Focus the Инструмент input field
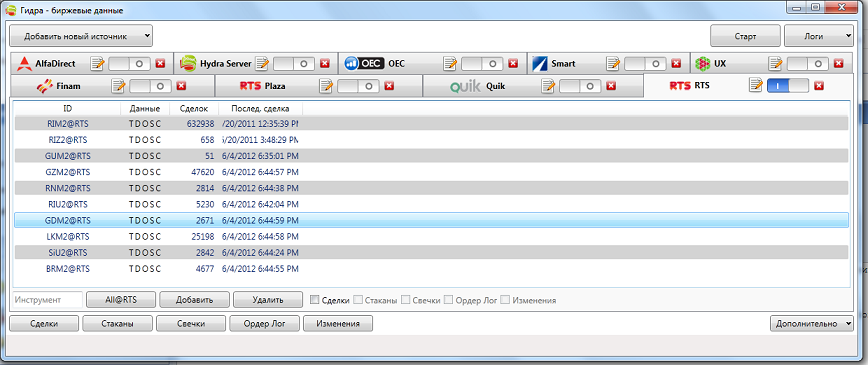Screen dimensions: 868x365 pyautogui.click(x=48, y=300)
